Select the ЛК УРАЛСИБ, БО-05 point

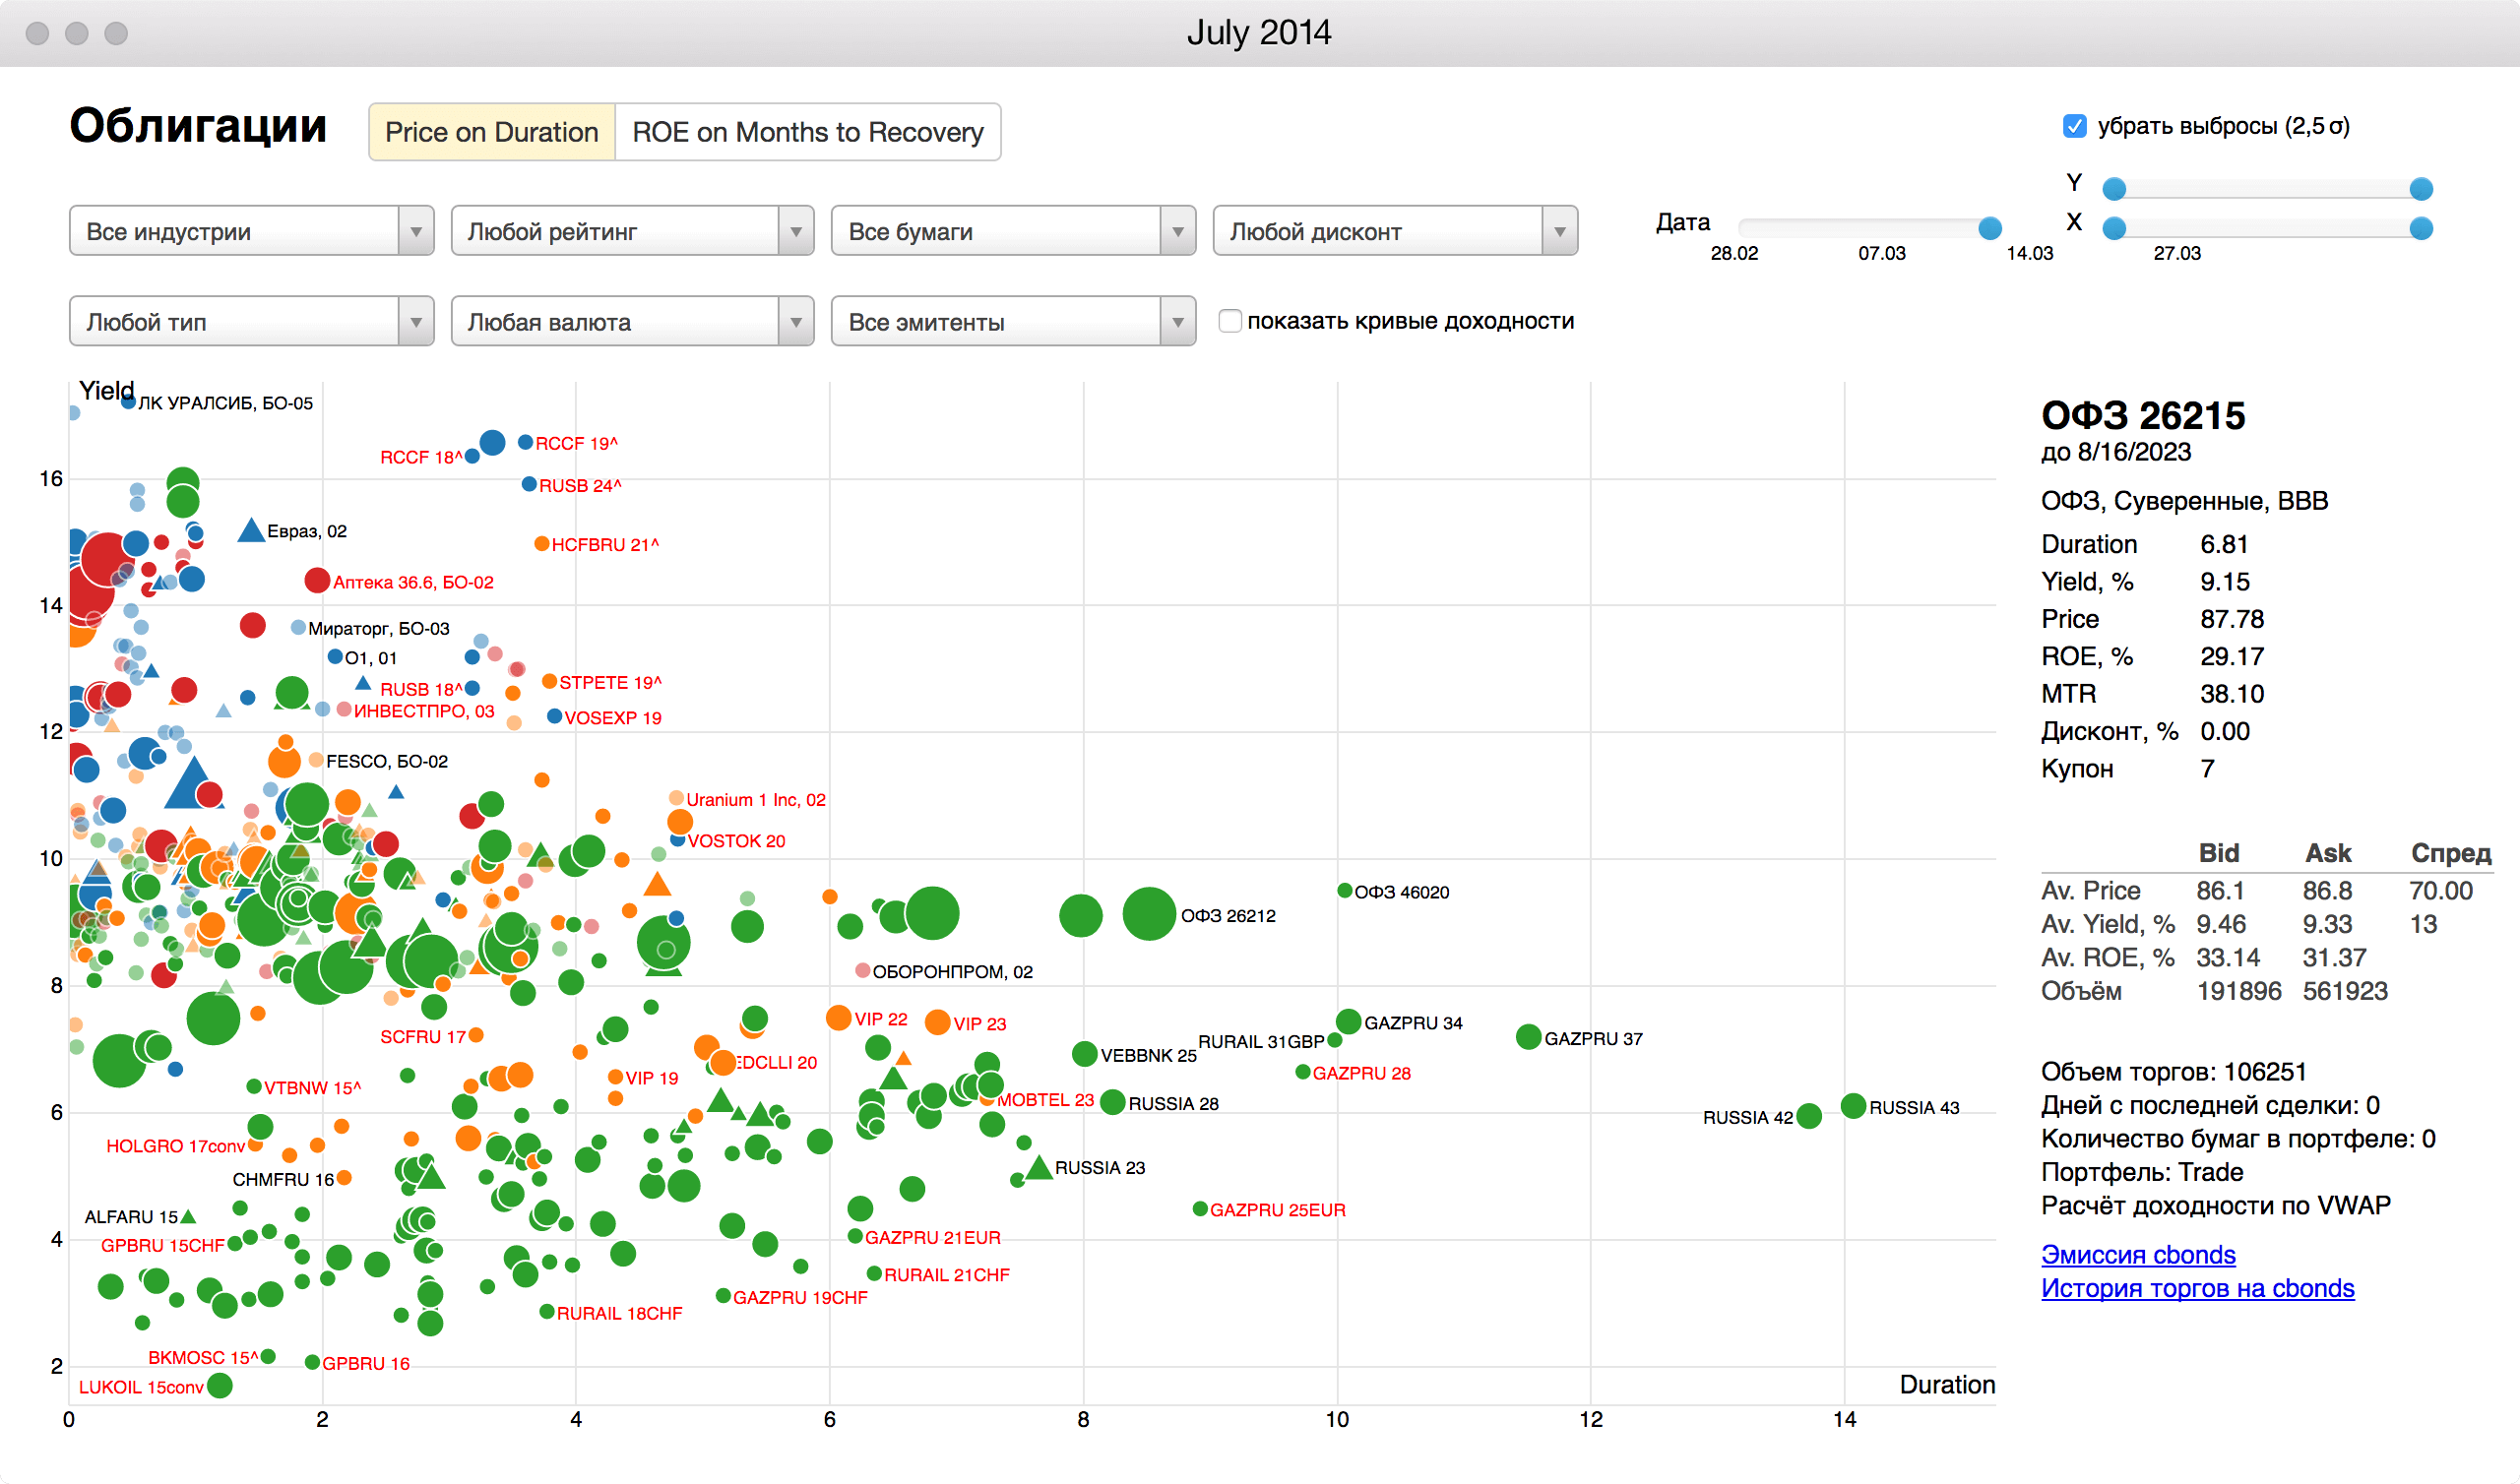(128, 402)
